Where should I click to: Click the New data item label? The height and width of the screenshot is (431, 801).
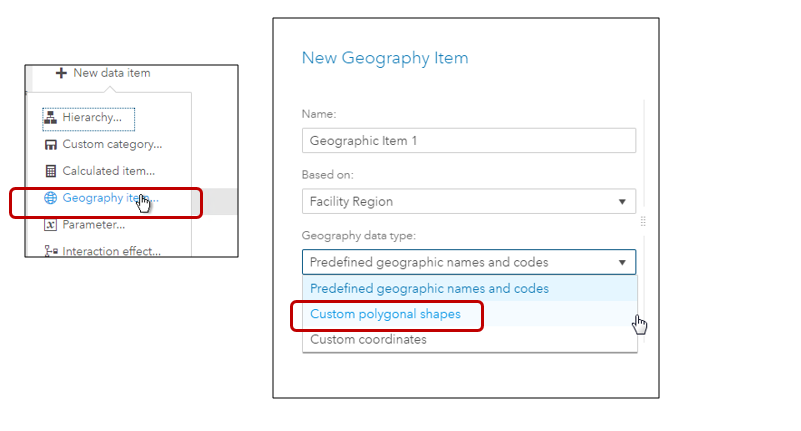click(112, 73)
